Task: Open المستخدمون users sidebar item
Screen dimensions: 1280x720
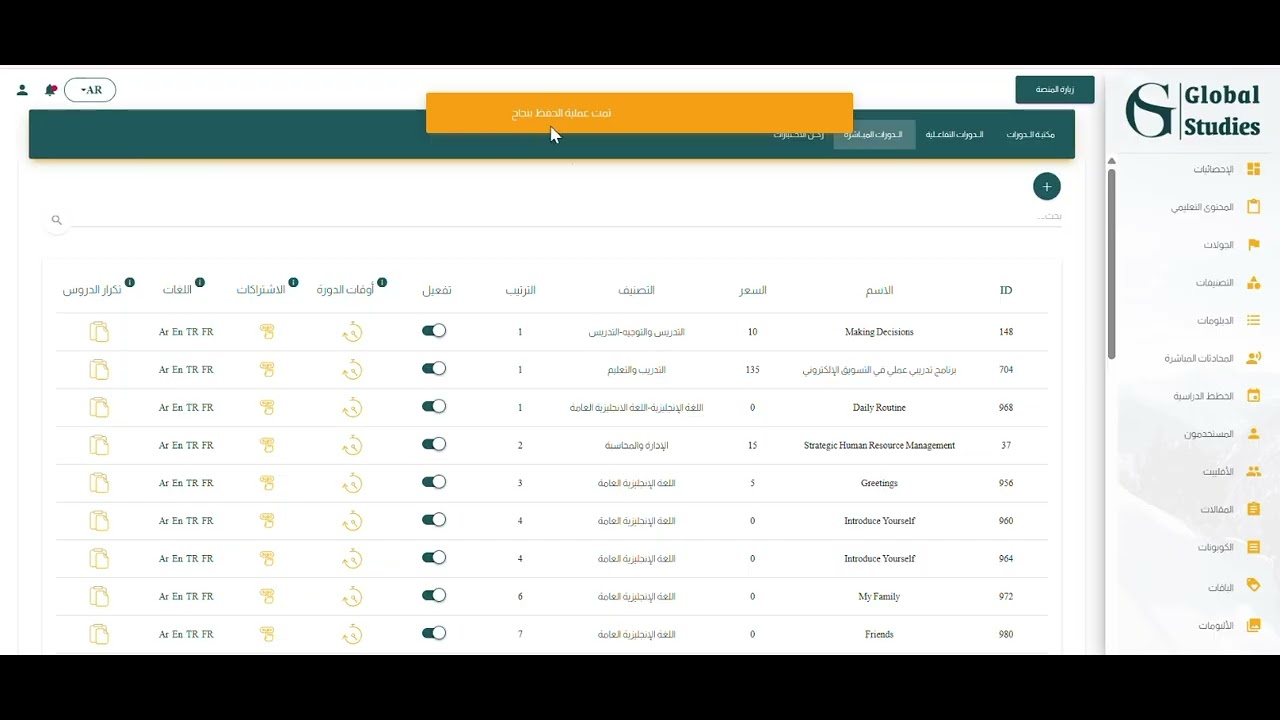Action: [x=1223, y=434]
